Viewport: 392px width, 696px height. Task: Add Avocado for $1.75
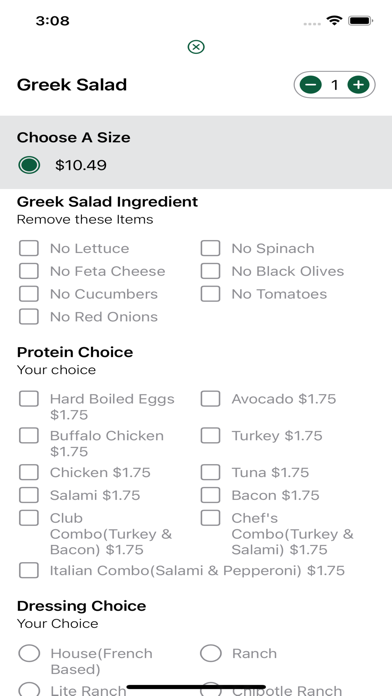point(210,399)
